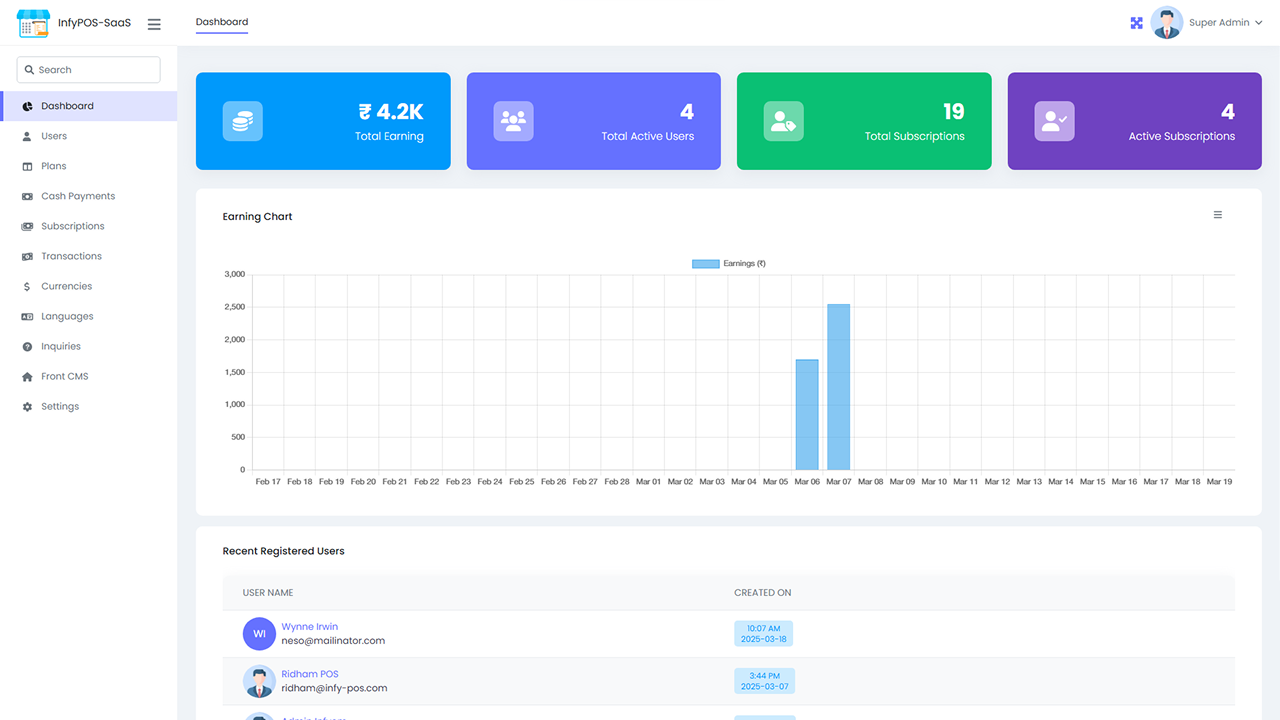
Task: Collapse the sidebar with the hamburger icon
Action: coord(154,24)
